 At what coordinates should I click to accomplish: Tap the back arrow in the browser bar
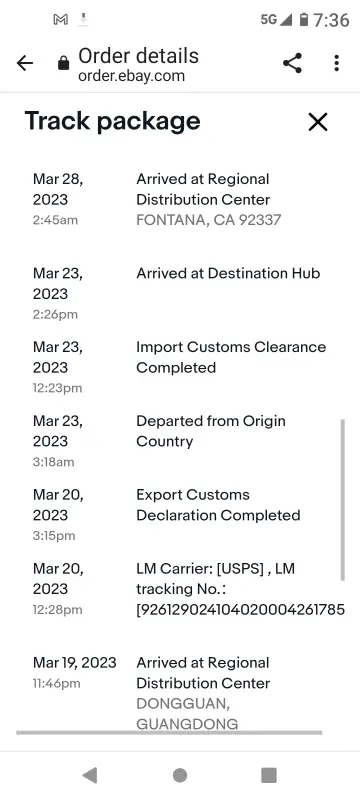(24, 63)
